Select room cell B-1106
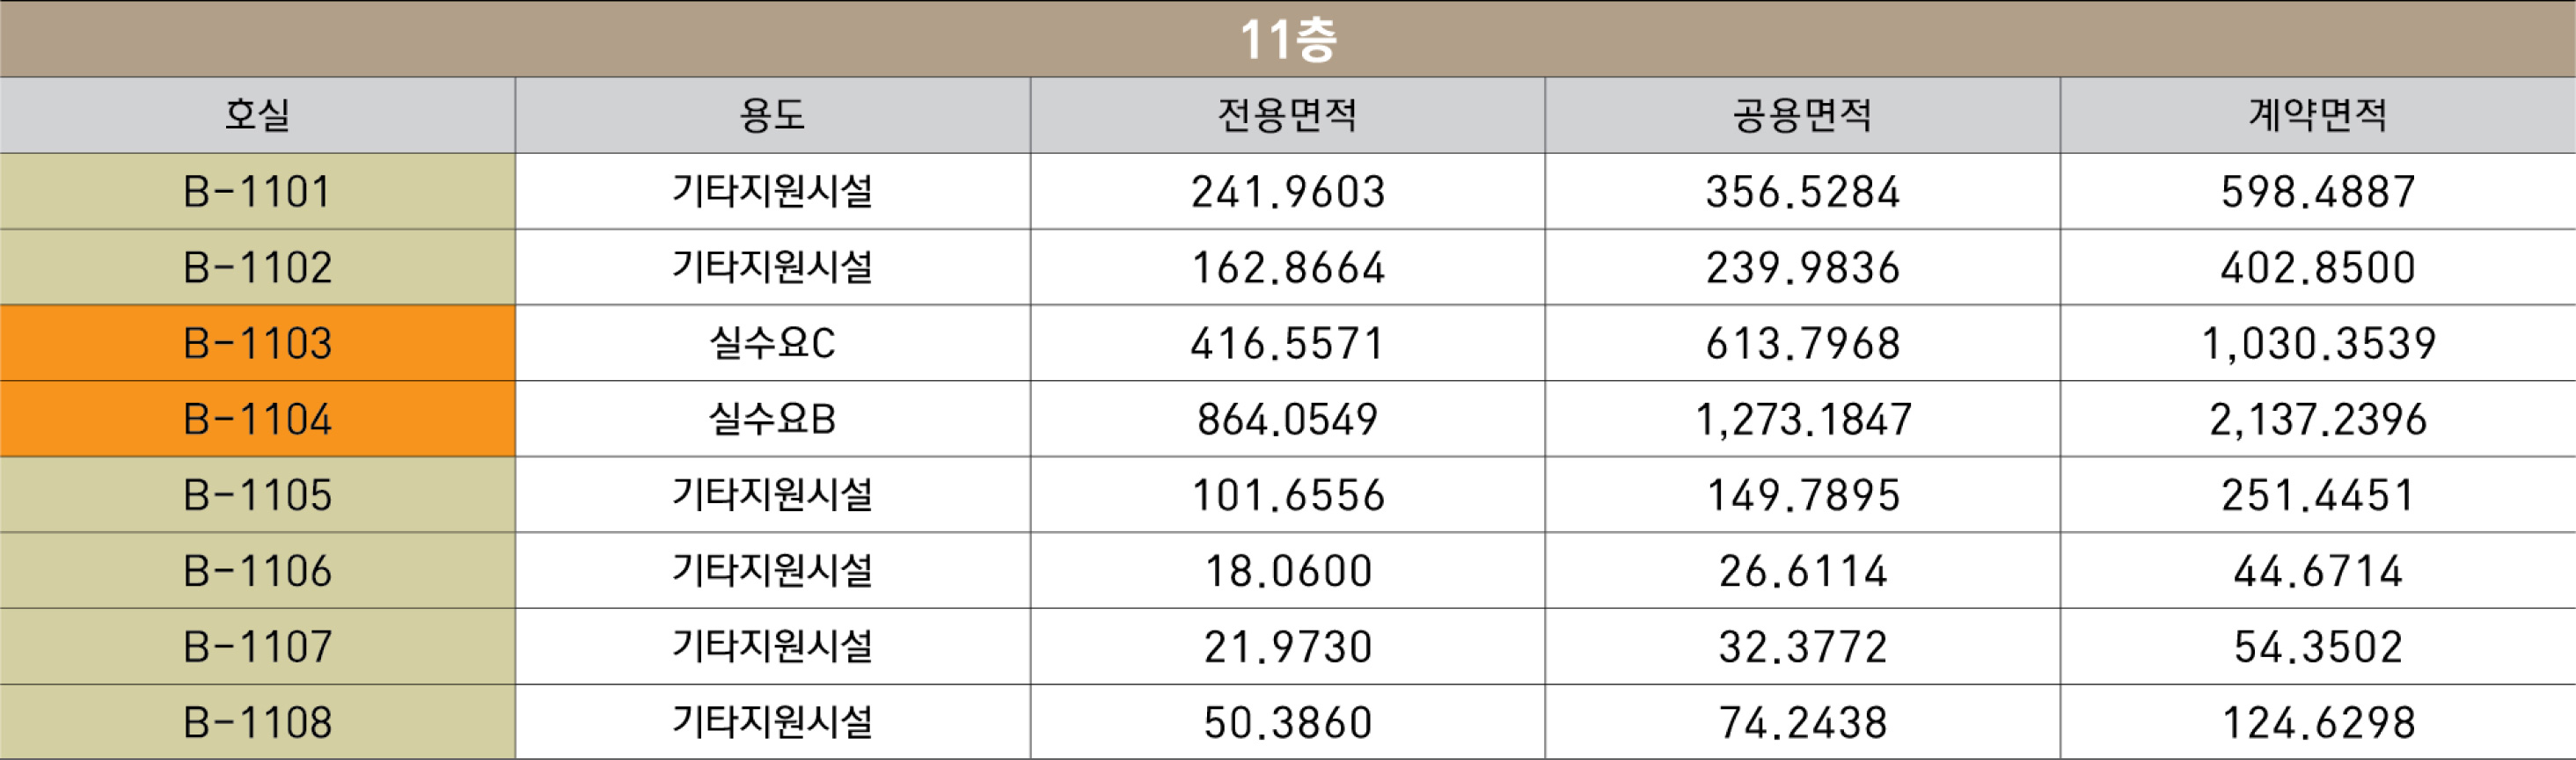The height and width of the screenshot is (760, 2576). tap(257, 571)
